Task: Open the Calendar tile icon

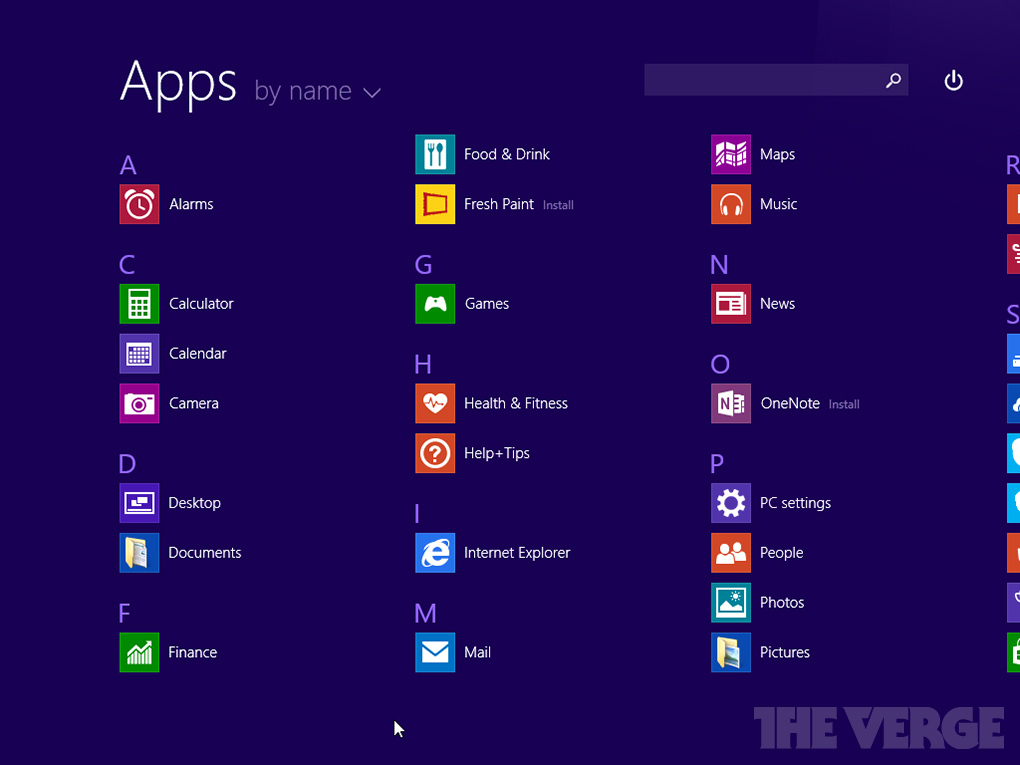Action: pos(139,354)
